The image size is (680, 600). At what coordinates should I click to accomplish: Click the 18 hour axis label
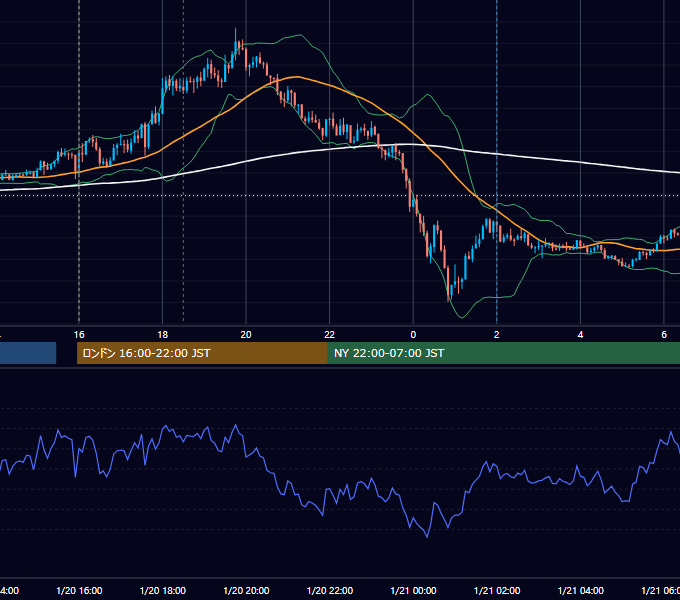pos(163,335)
